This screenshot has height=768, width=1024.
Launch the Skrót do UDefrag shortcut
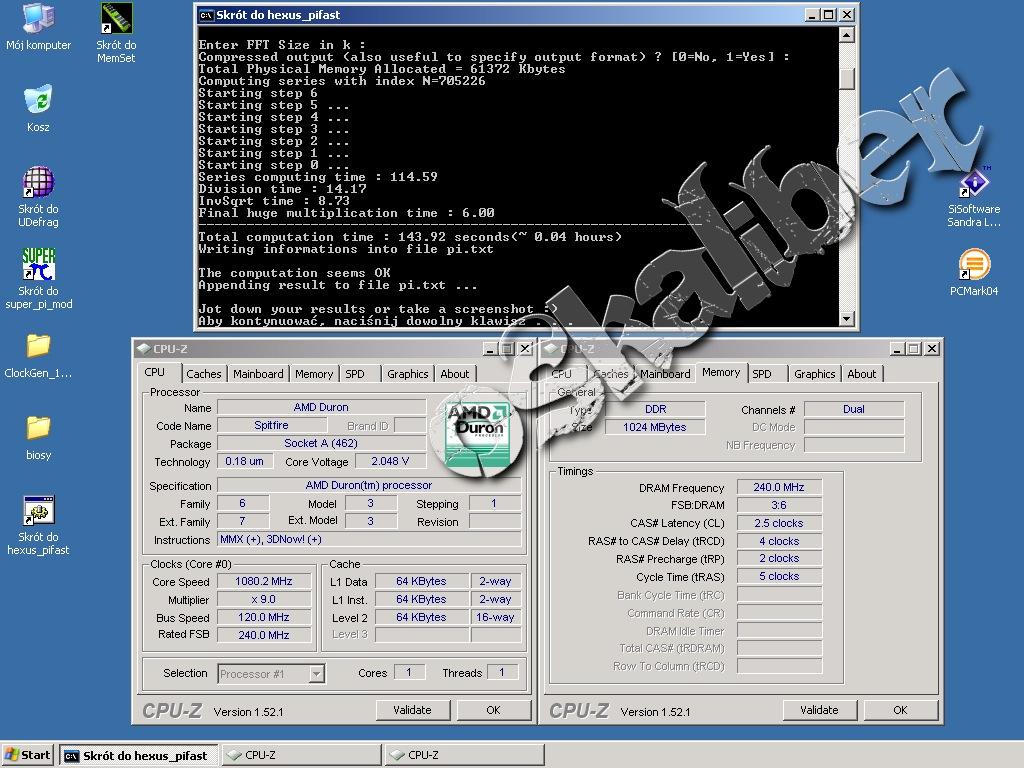[x=38, y=196]
